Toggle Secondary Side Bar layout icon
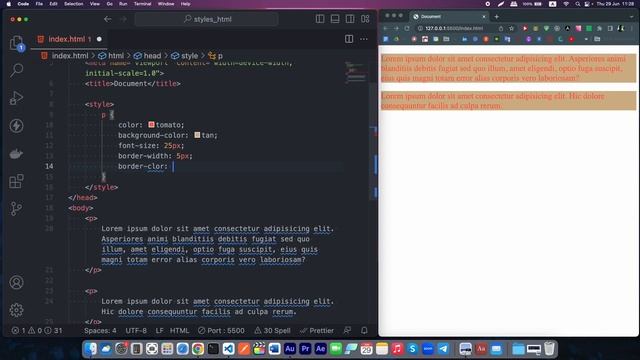This screenshot has width=640, height=360. [350, 19]
